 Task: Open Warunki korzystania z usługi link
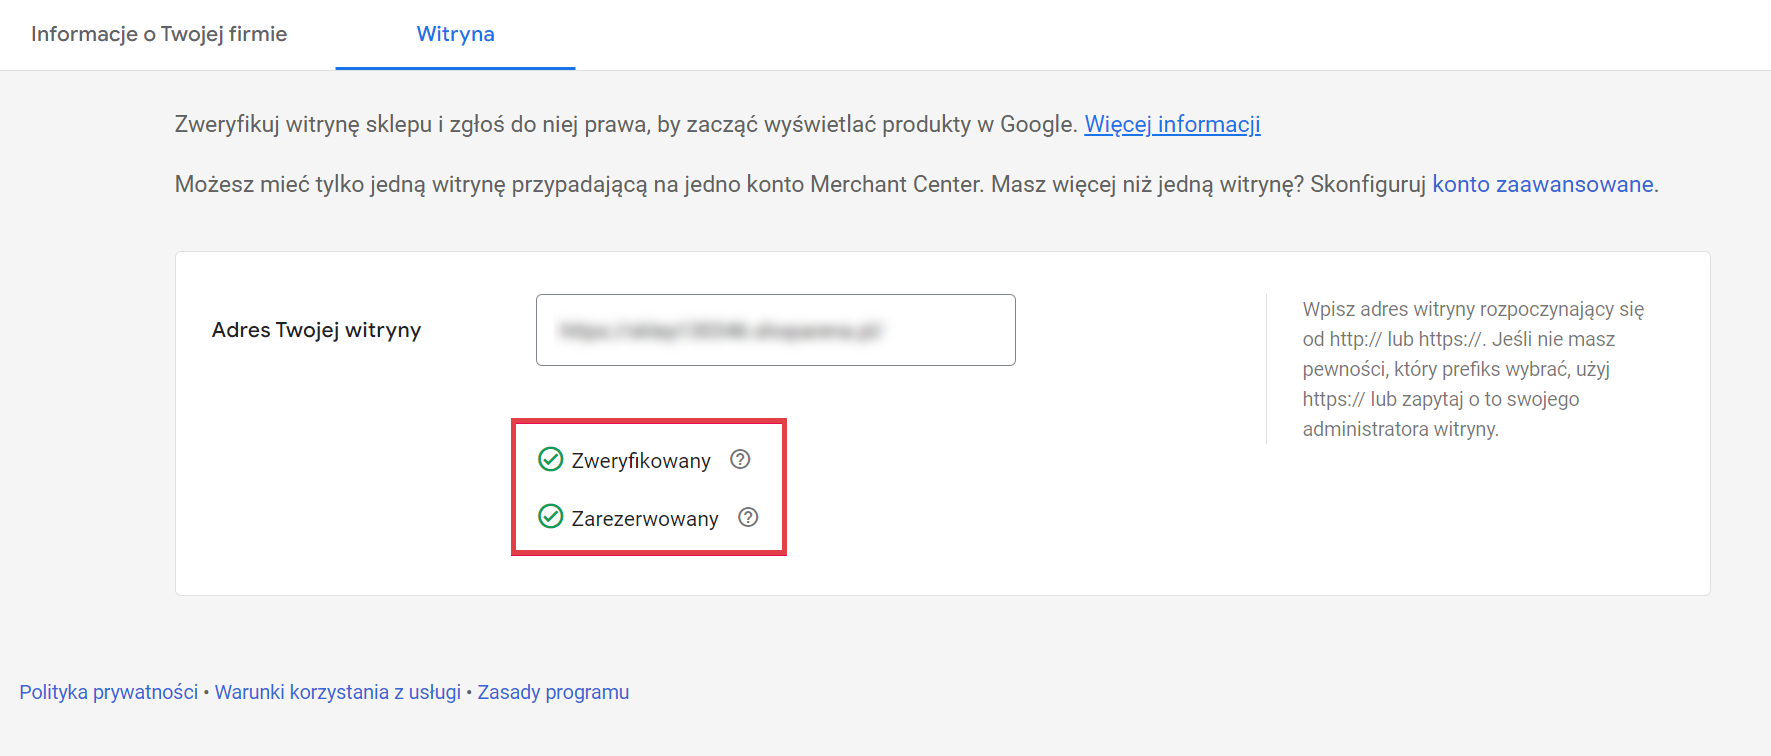coord(338,692)
